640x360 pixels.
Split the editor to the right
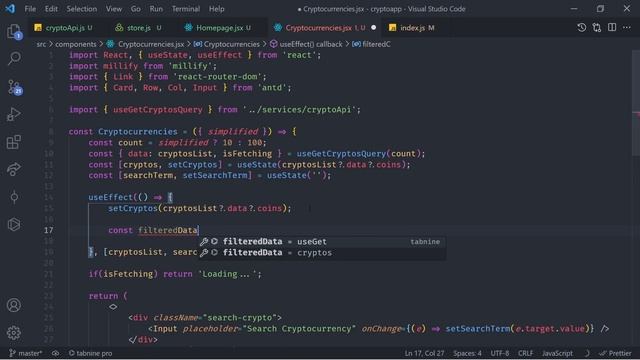612,27
